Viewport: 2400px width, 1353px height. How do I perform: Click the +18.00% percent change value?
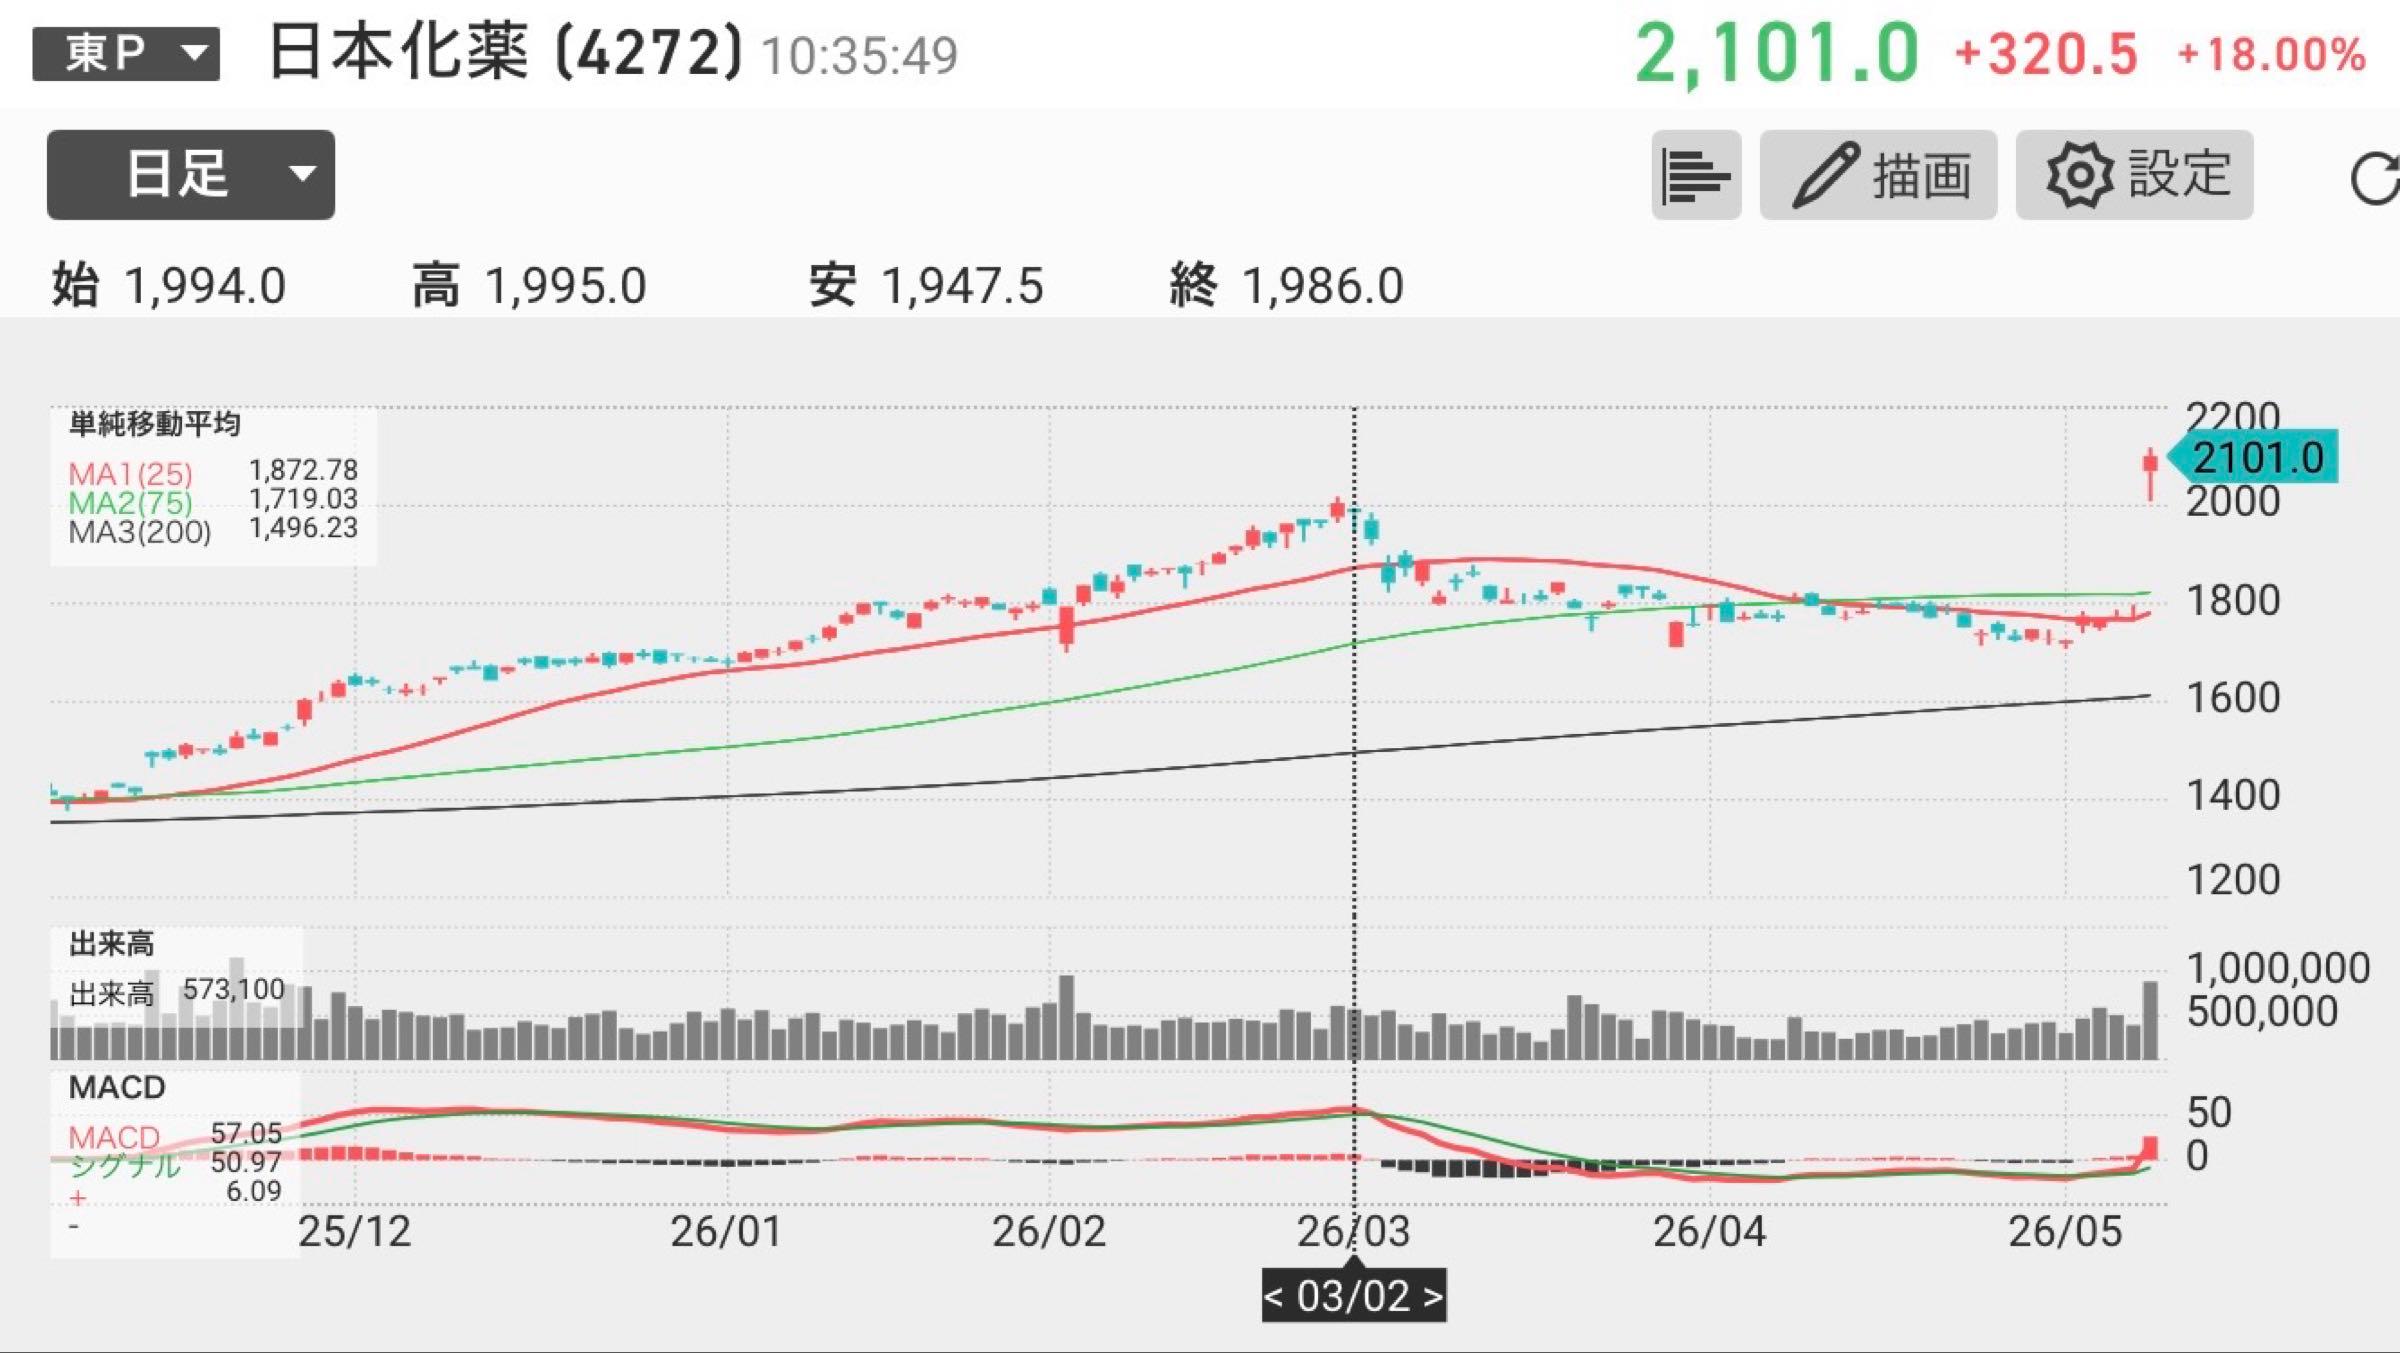pyautogui.click(x=2272, y=54)
